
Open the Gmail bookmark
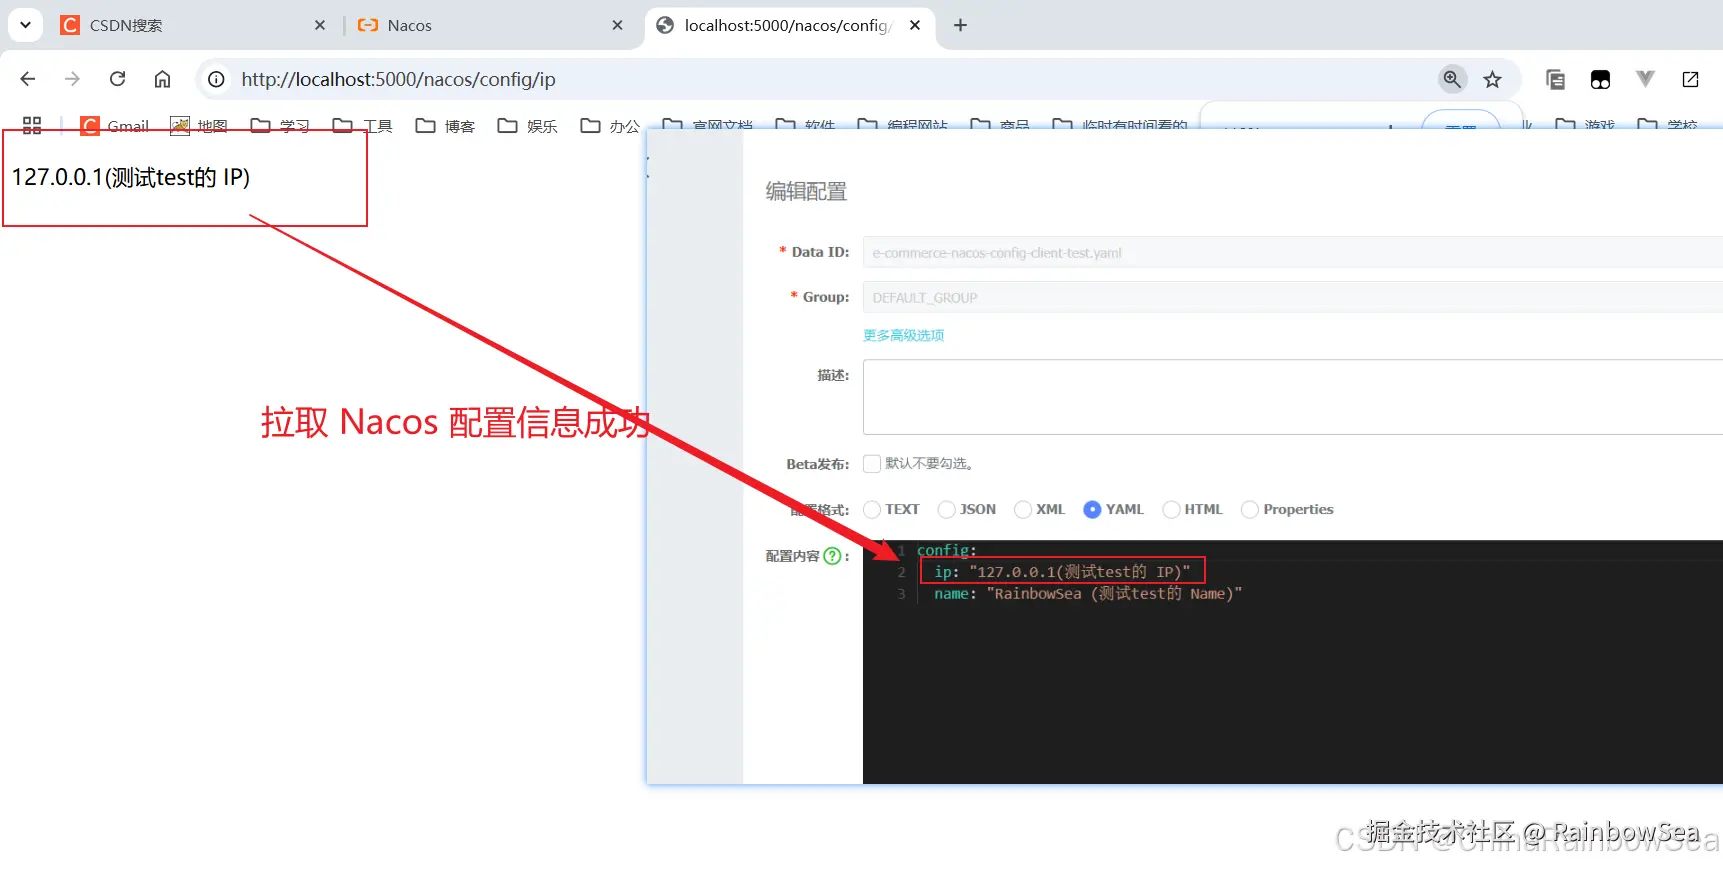[115, 125]
